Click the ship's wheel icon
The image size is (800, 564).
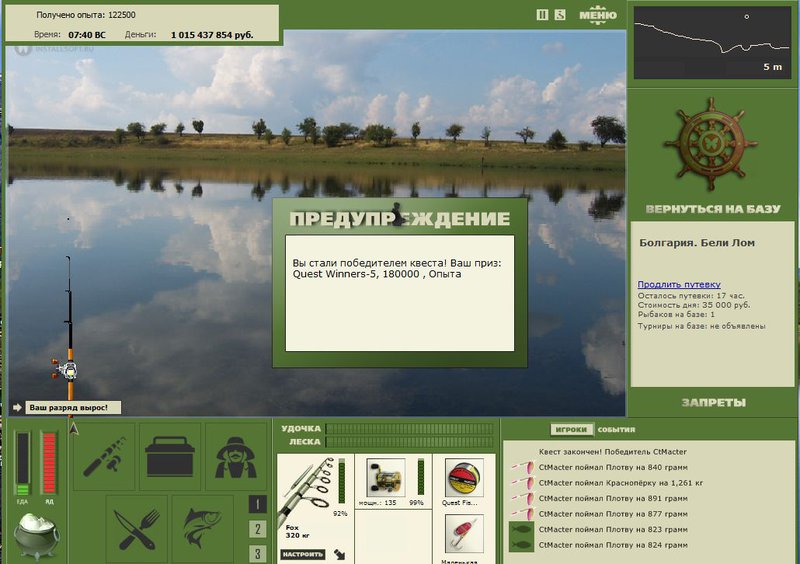[711, 144]
